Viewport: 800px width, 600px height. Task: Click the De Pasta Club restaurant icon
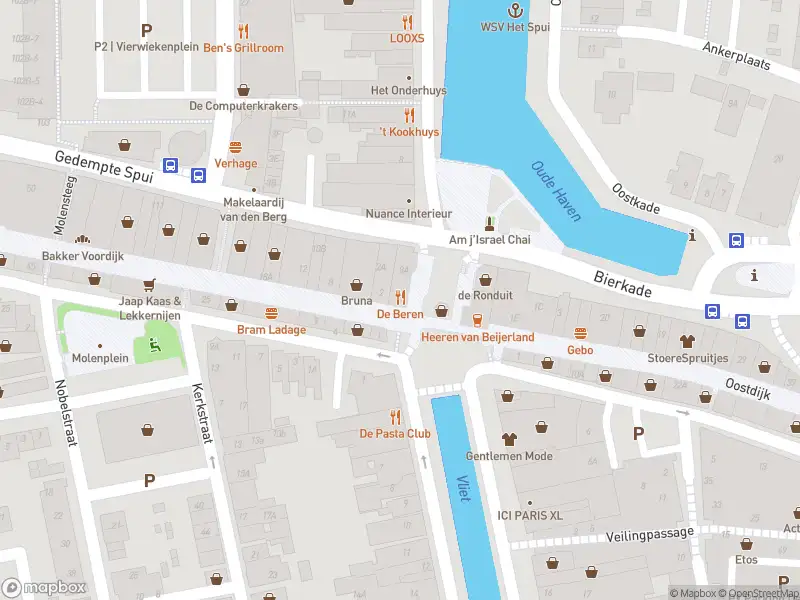coord(395,417)
